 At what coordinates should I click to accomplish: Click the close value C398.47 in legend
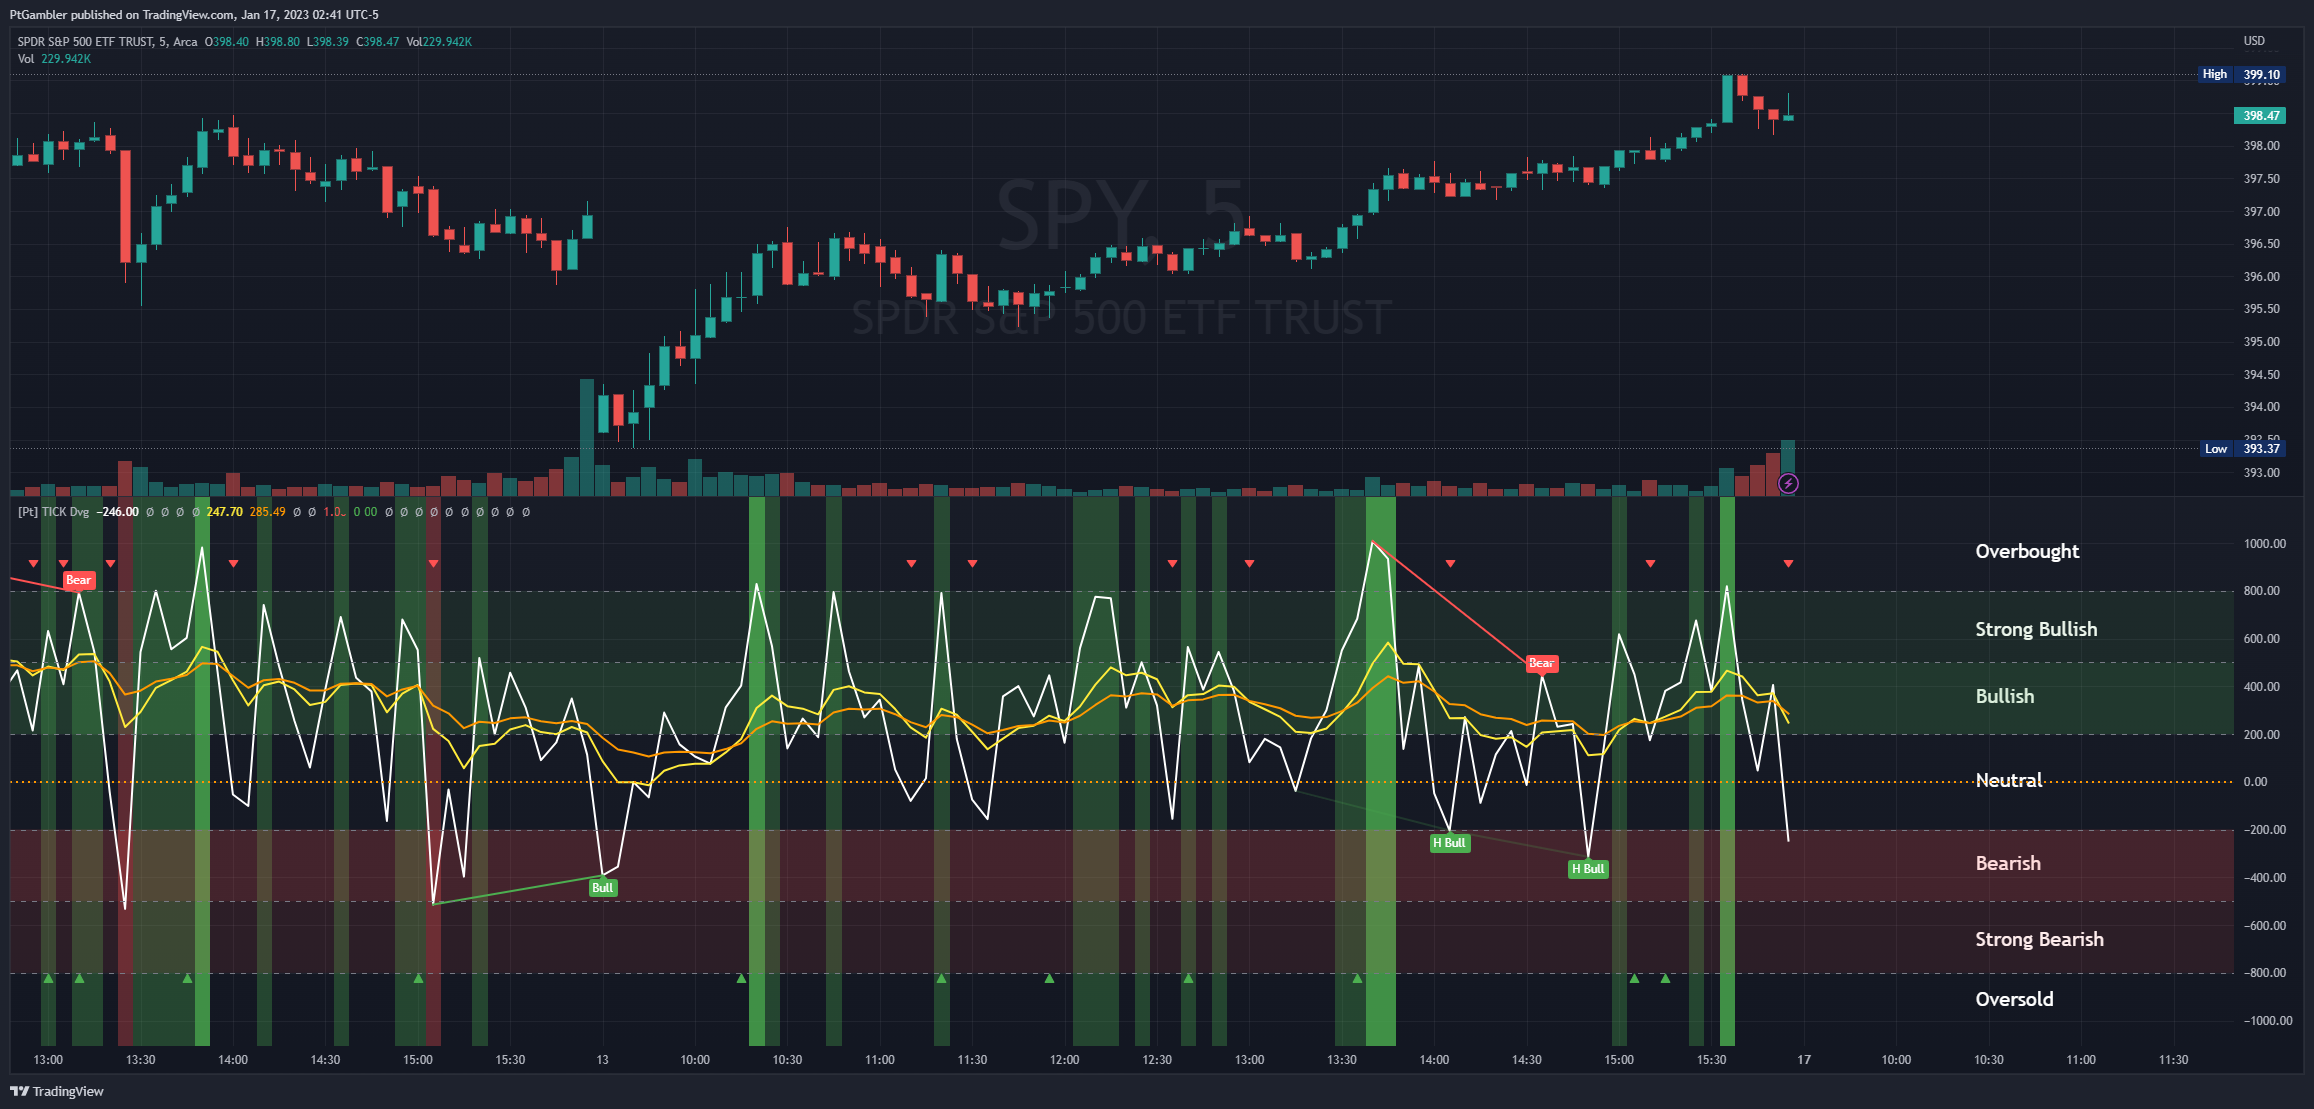(x=378, y=42)
